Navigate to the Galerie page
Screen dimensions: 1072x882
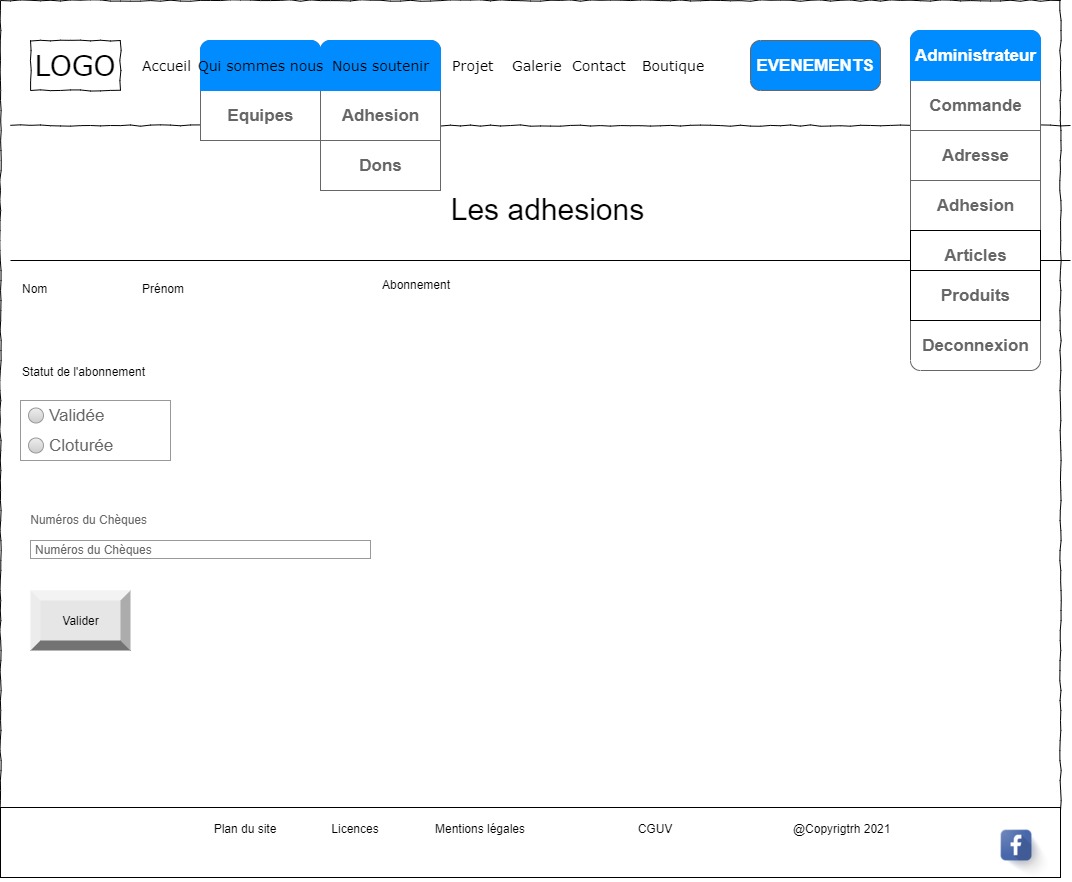[x=537, y=66]
